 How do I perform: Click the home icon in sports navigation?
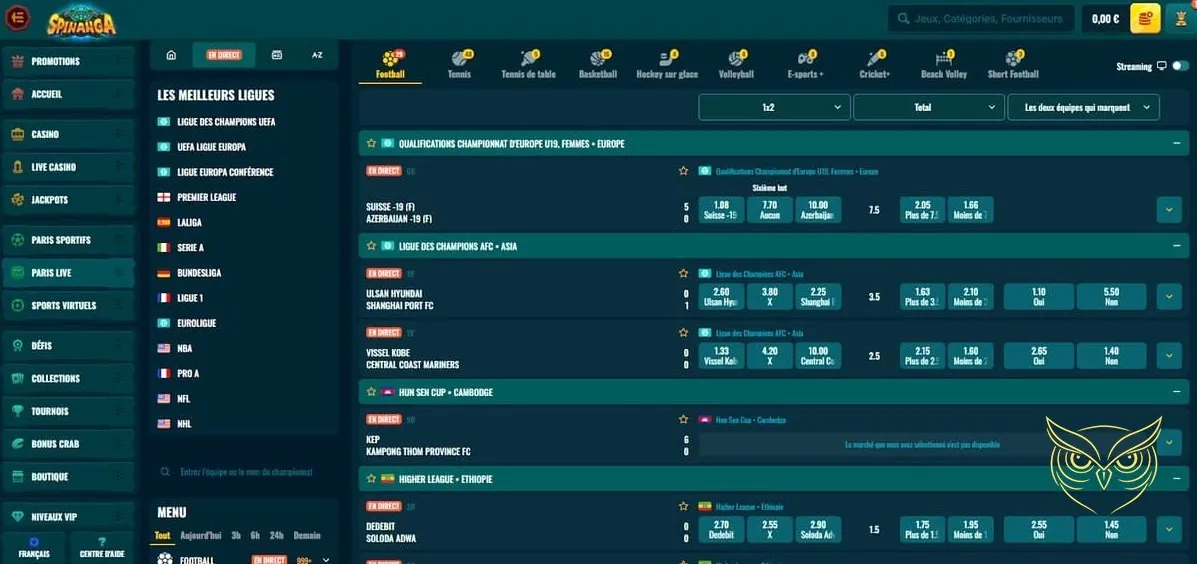tap(171, 55)
